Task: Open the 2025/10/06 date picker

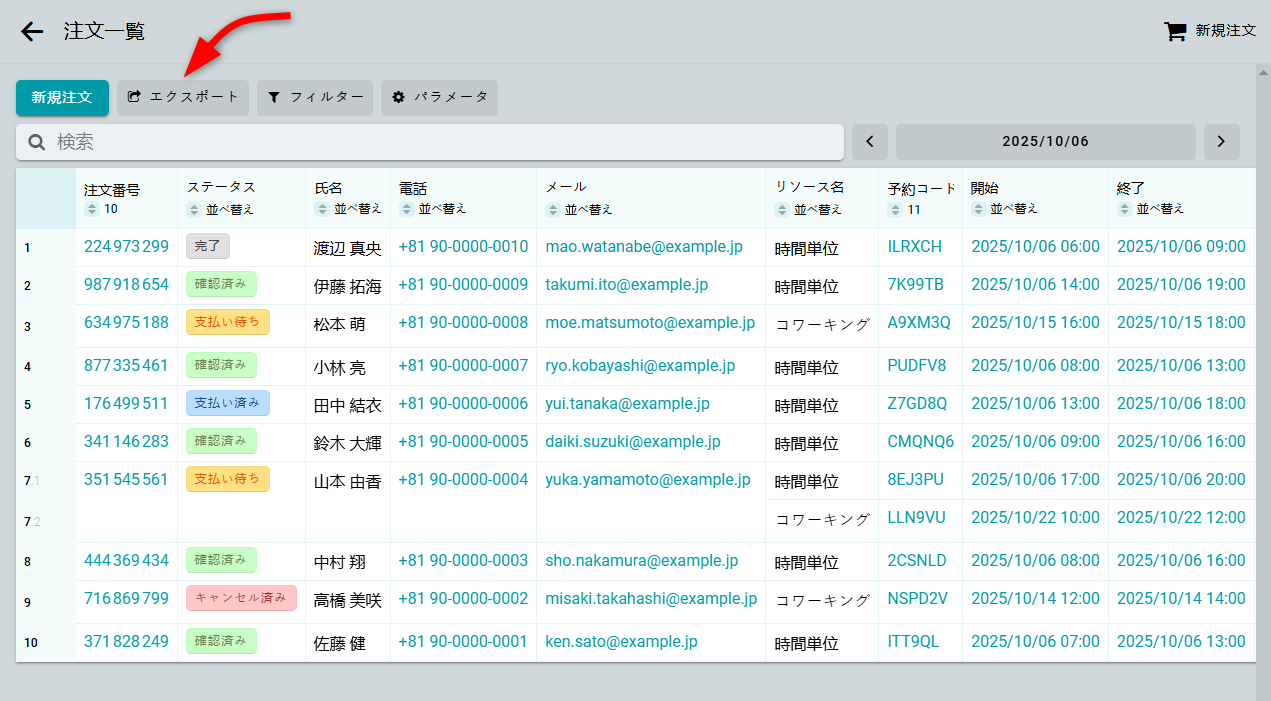Action: pos(1045,142)
